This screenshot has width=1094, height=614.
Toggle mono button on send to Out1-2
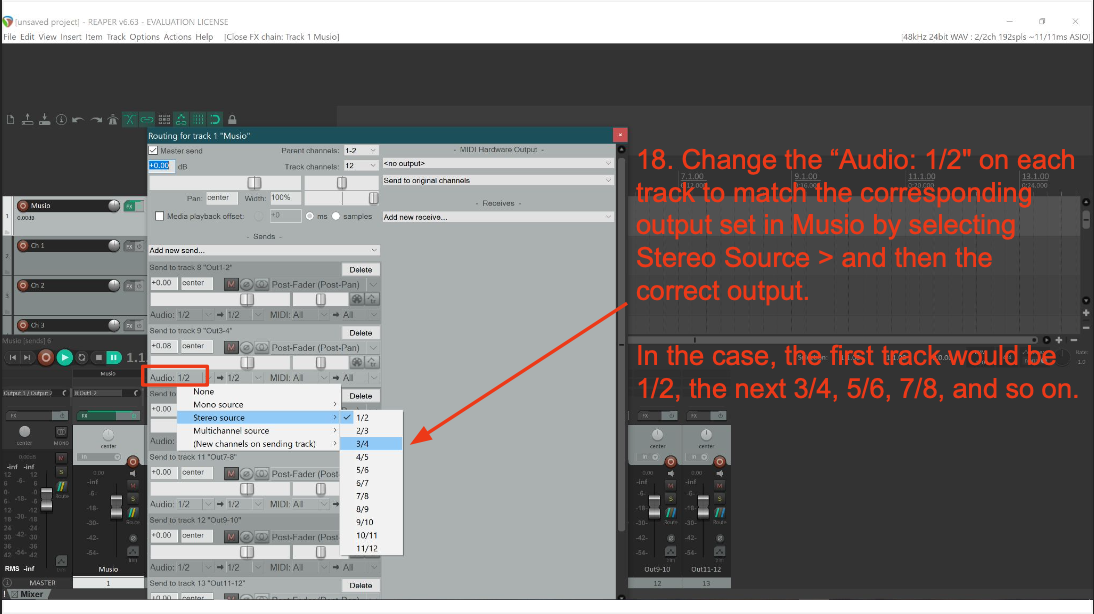(262, 284)
